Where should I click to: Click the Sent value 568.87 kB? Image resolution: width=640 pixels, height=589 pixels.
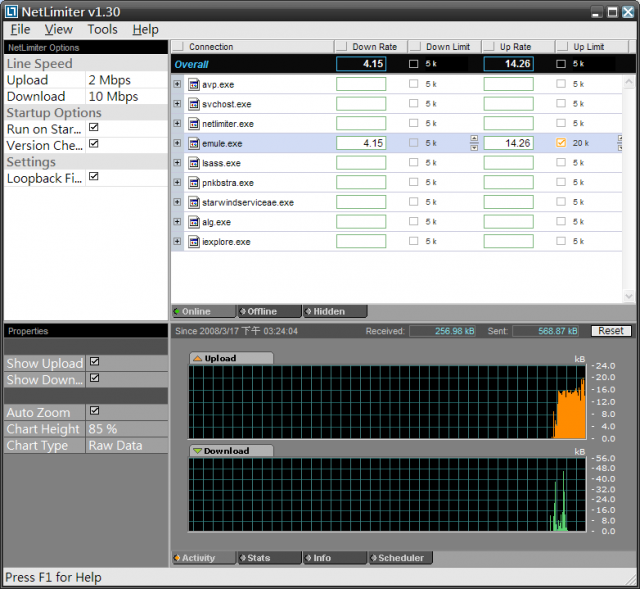tap(546, 331)
